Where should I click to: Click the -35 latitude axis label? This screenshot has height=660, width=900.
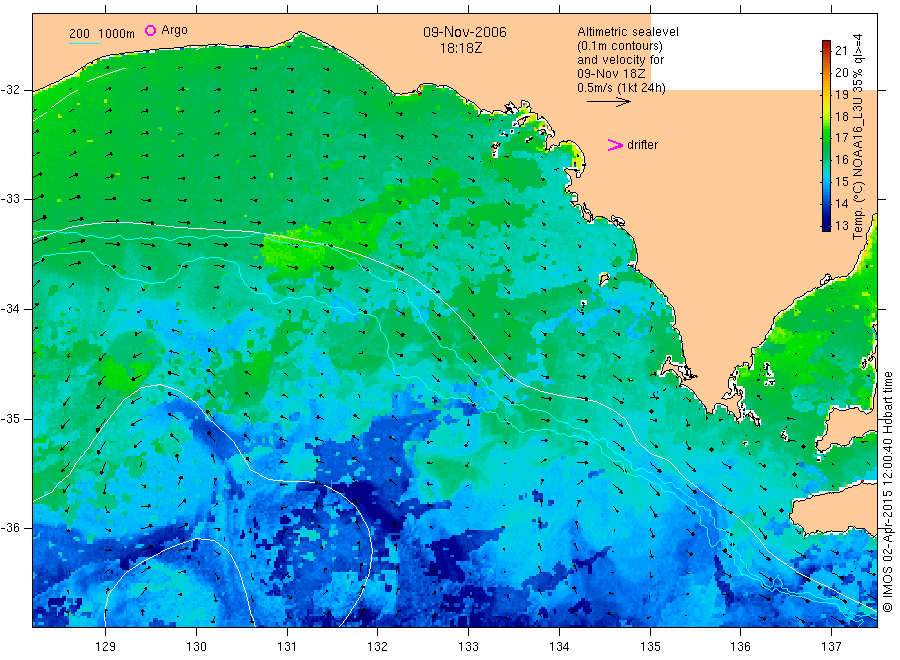pyautogui.click(x=11, y=418)
